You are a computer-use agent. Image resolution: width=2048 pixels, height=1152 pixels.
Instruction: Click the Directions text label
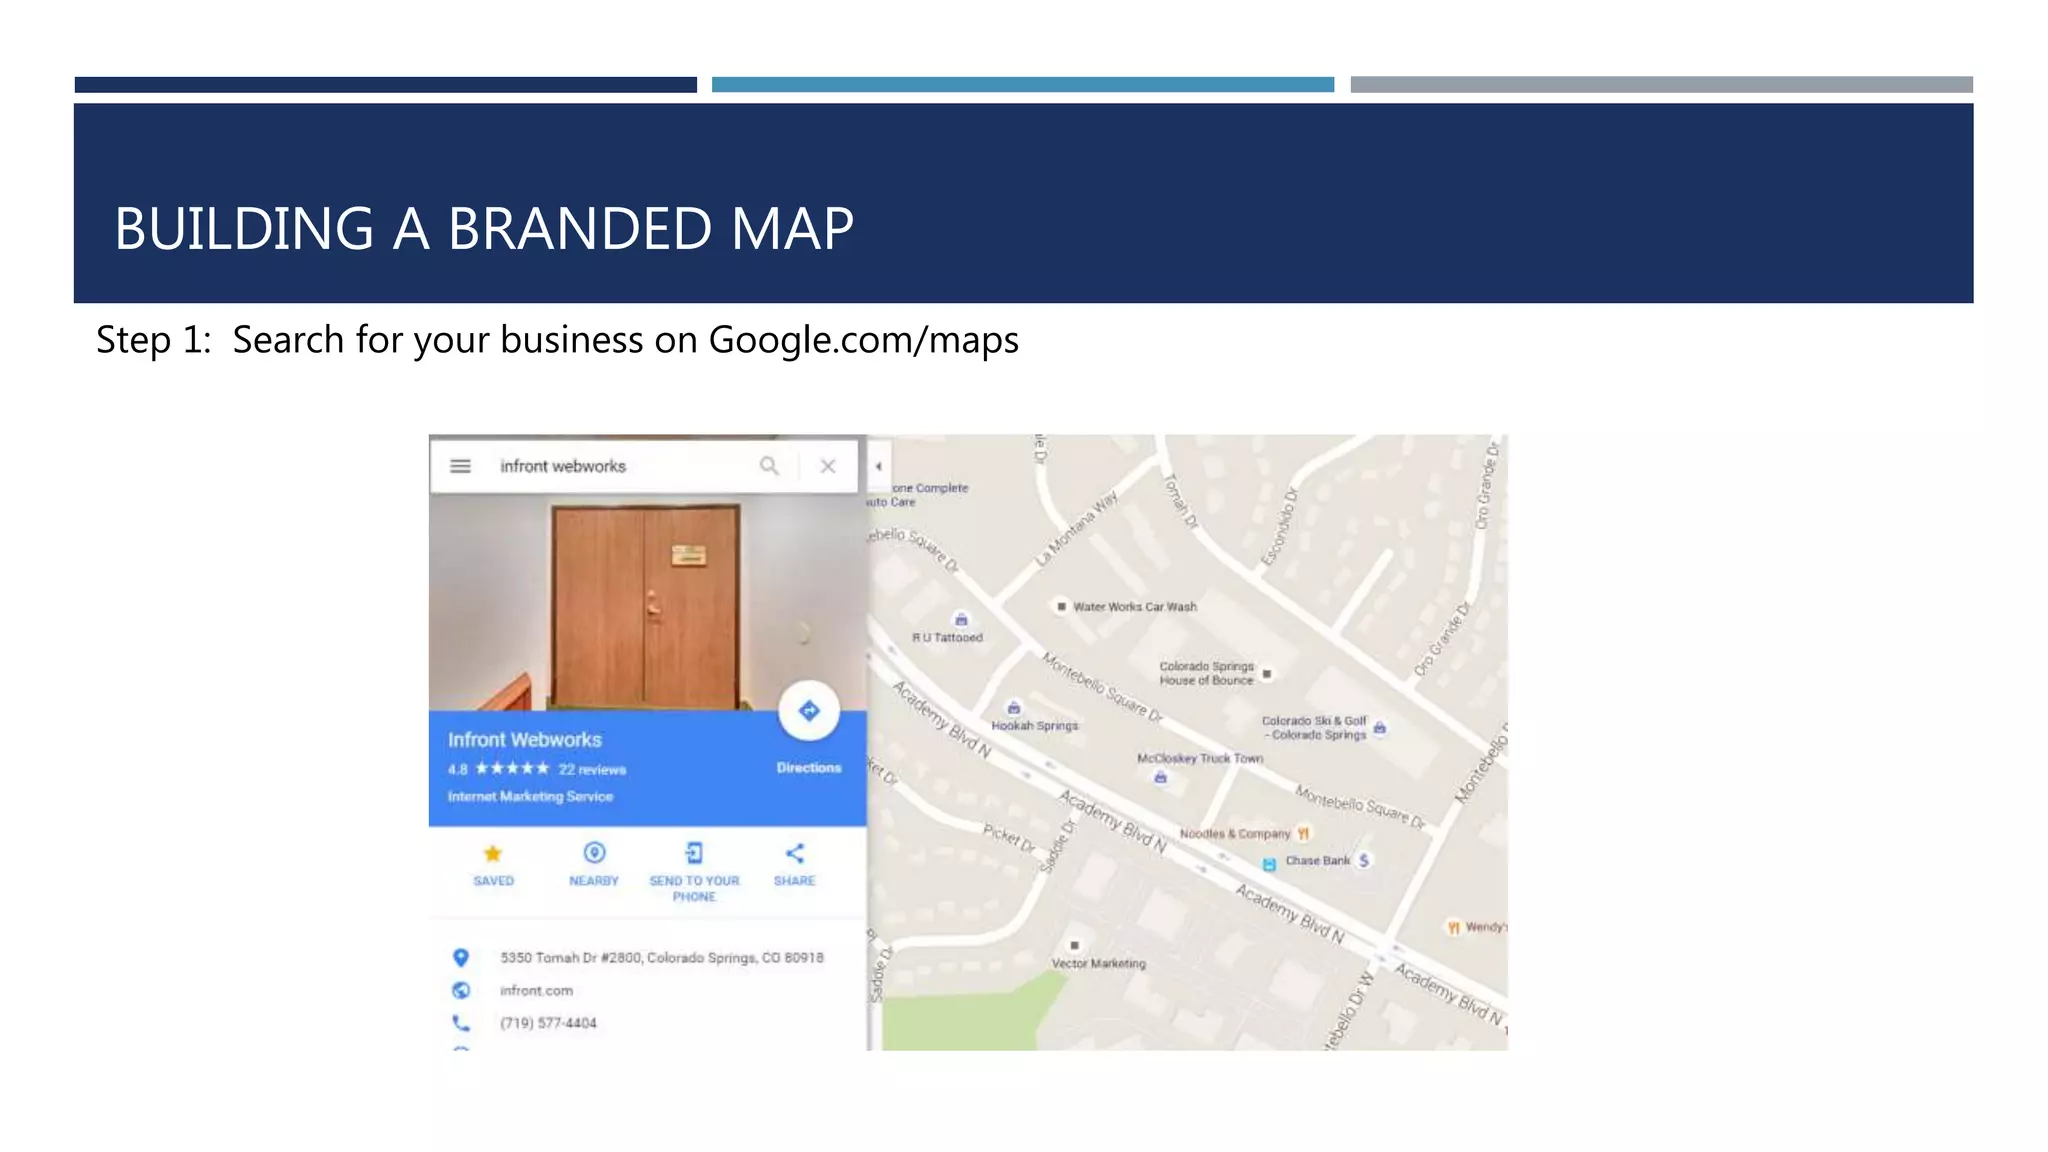(x=809, y=768)
